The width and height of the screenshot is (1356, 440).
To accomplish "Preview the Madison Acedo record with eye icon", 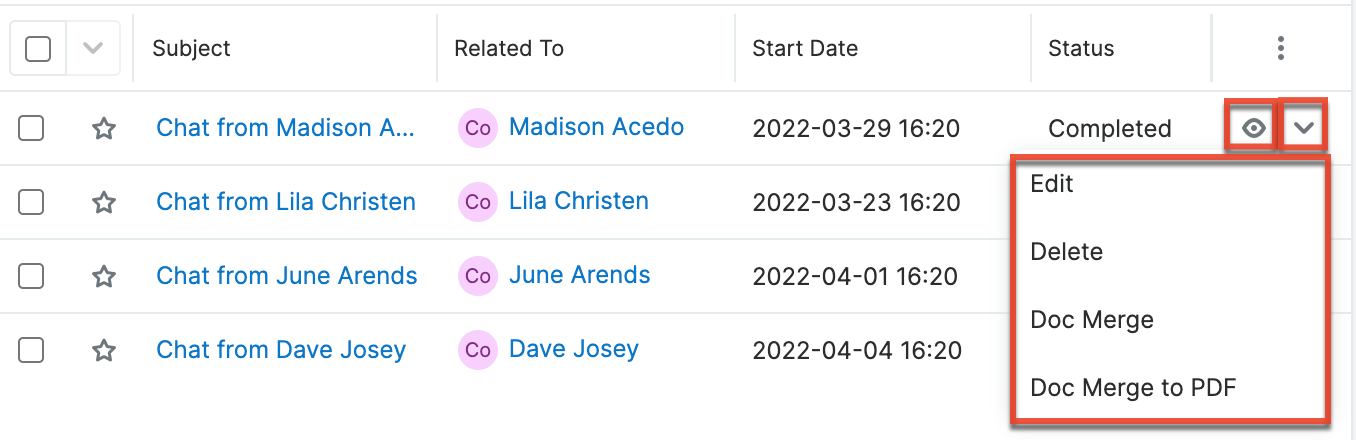I will pyautogui.click(x=1253, y=128).
